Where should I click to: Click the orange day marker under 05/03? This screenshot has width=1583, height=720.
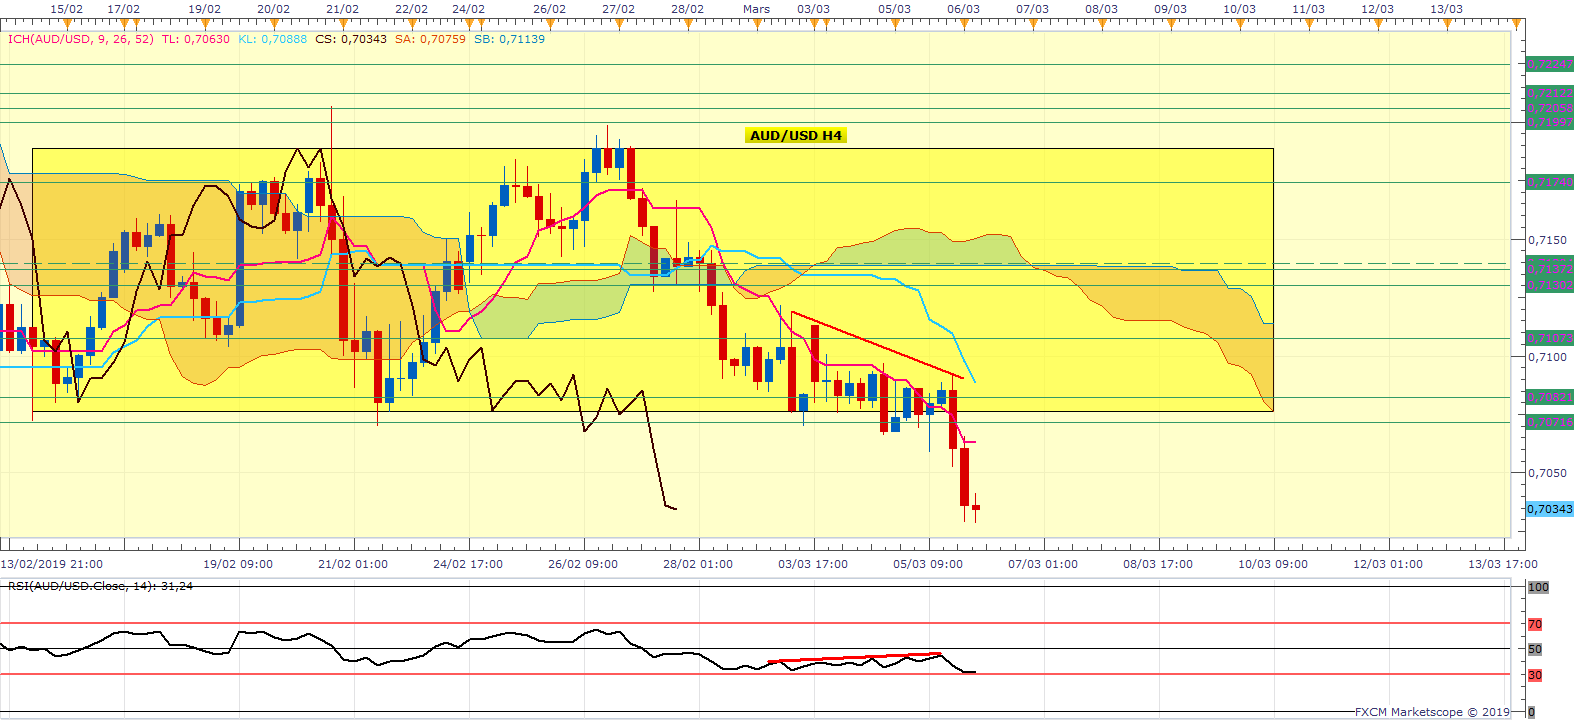[x=895, y=25]
